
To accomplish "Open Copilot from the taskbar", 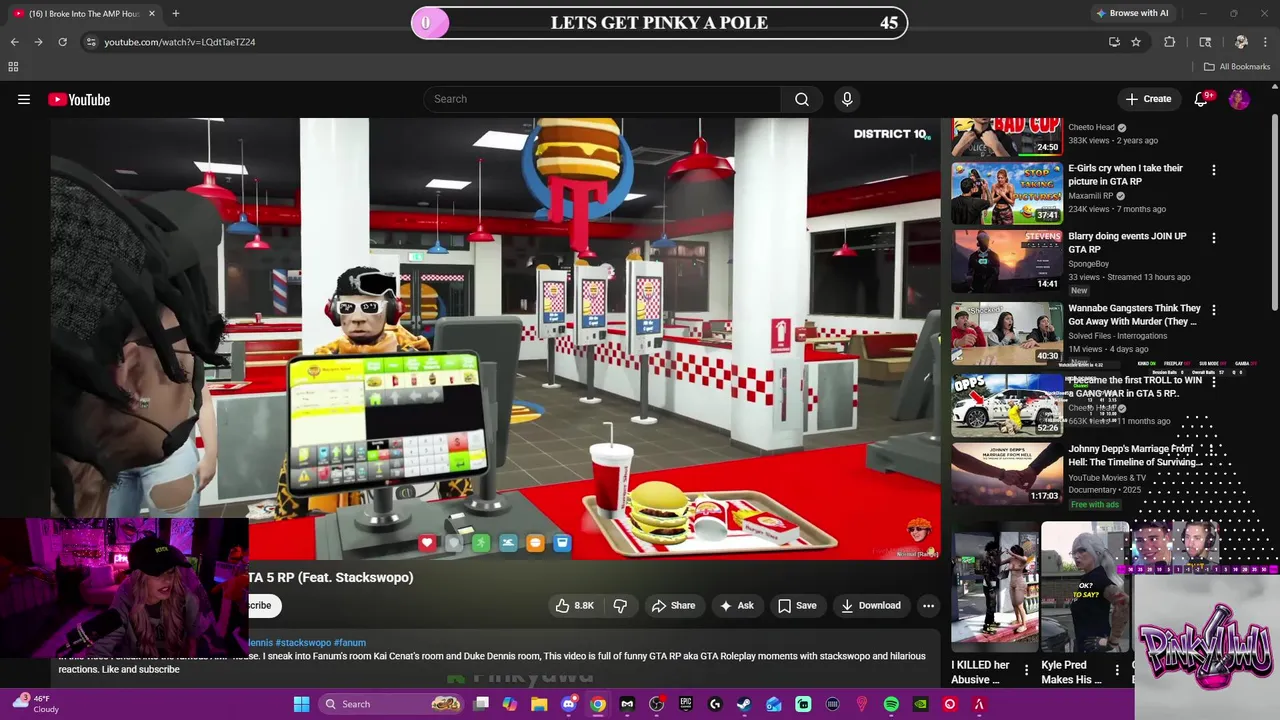I will click(510, 704).
